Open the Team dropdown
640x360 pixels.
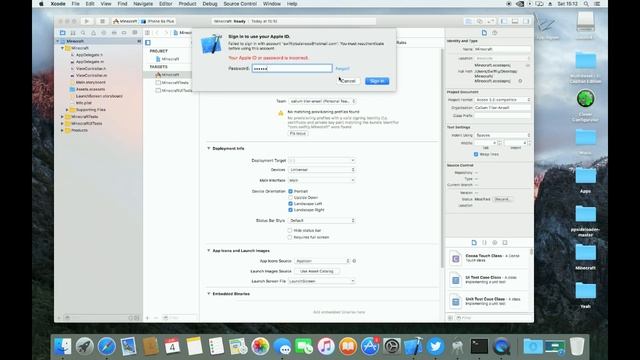click(x=322, y=101)
